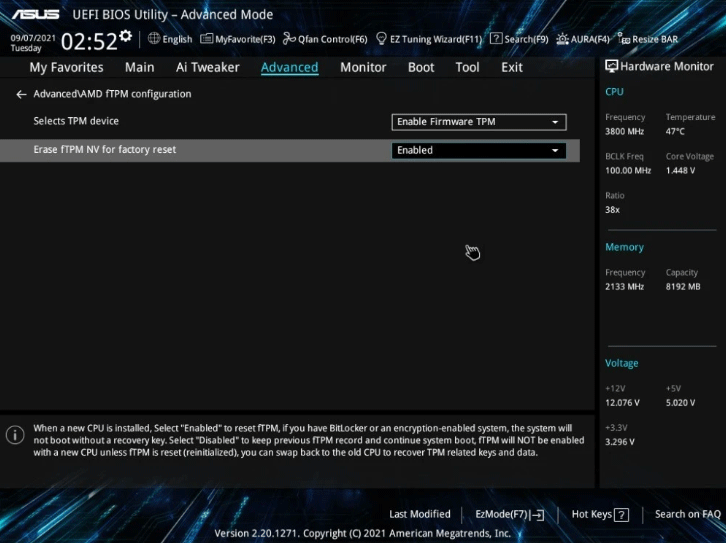Click the Last Modified button

click(x=419, y=514)
